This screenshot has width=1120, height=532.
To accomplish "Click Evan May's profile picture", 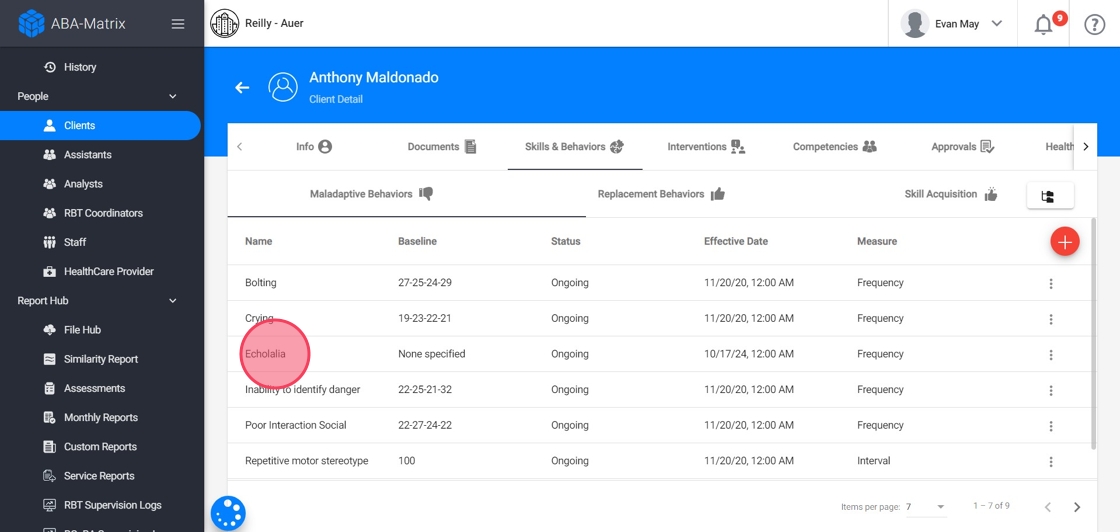I will click(x=914, y=24).
